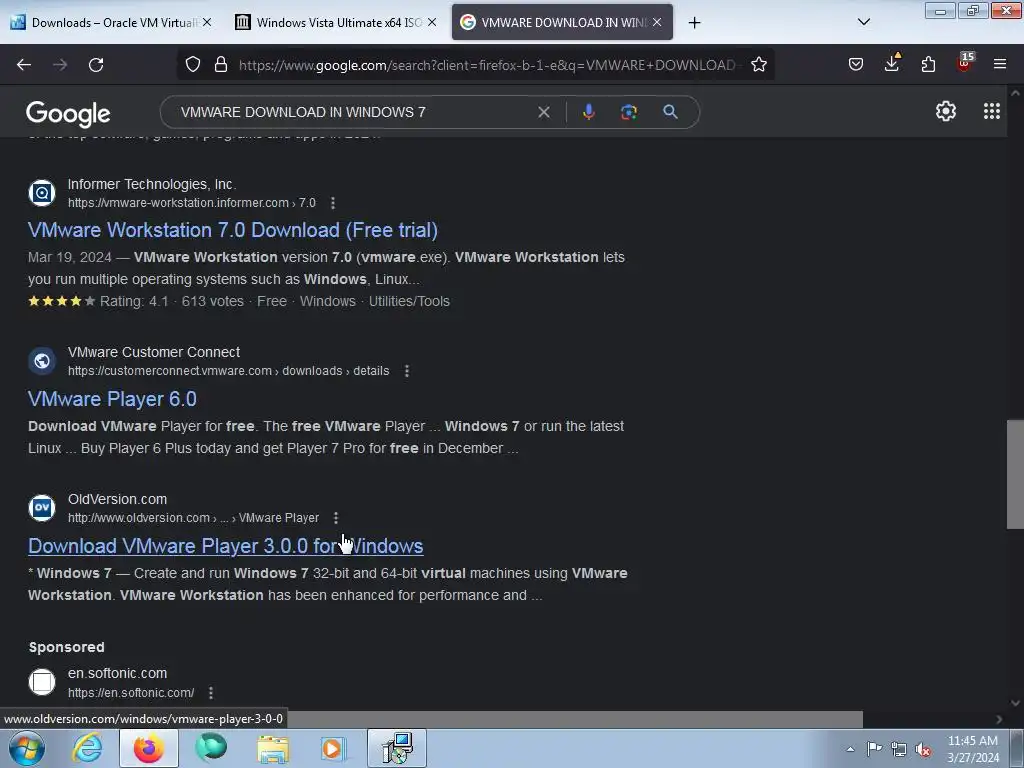The height and width of the screenshot is (768, 1024).
Task: Launch Internet Explorer from the taskbar
Action: coord(88,748)
